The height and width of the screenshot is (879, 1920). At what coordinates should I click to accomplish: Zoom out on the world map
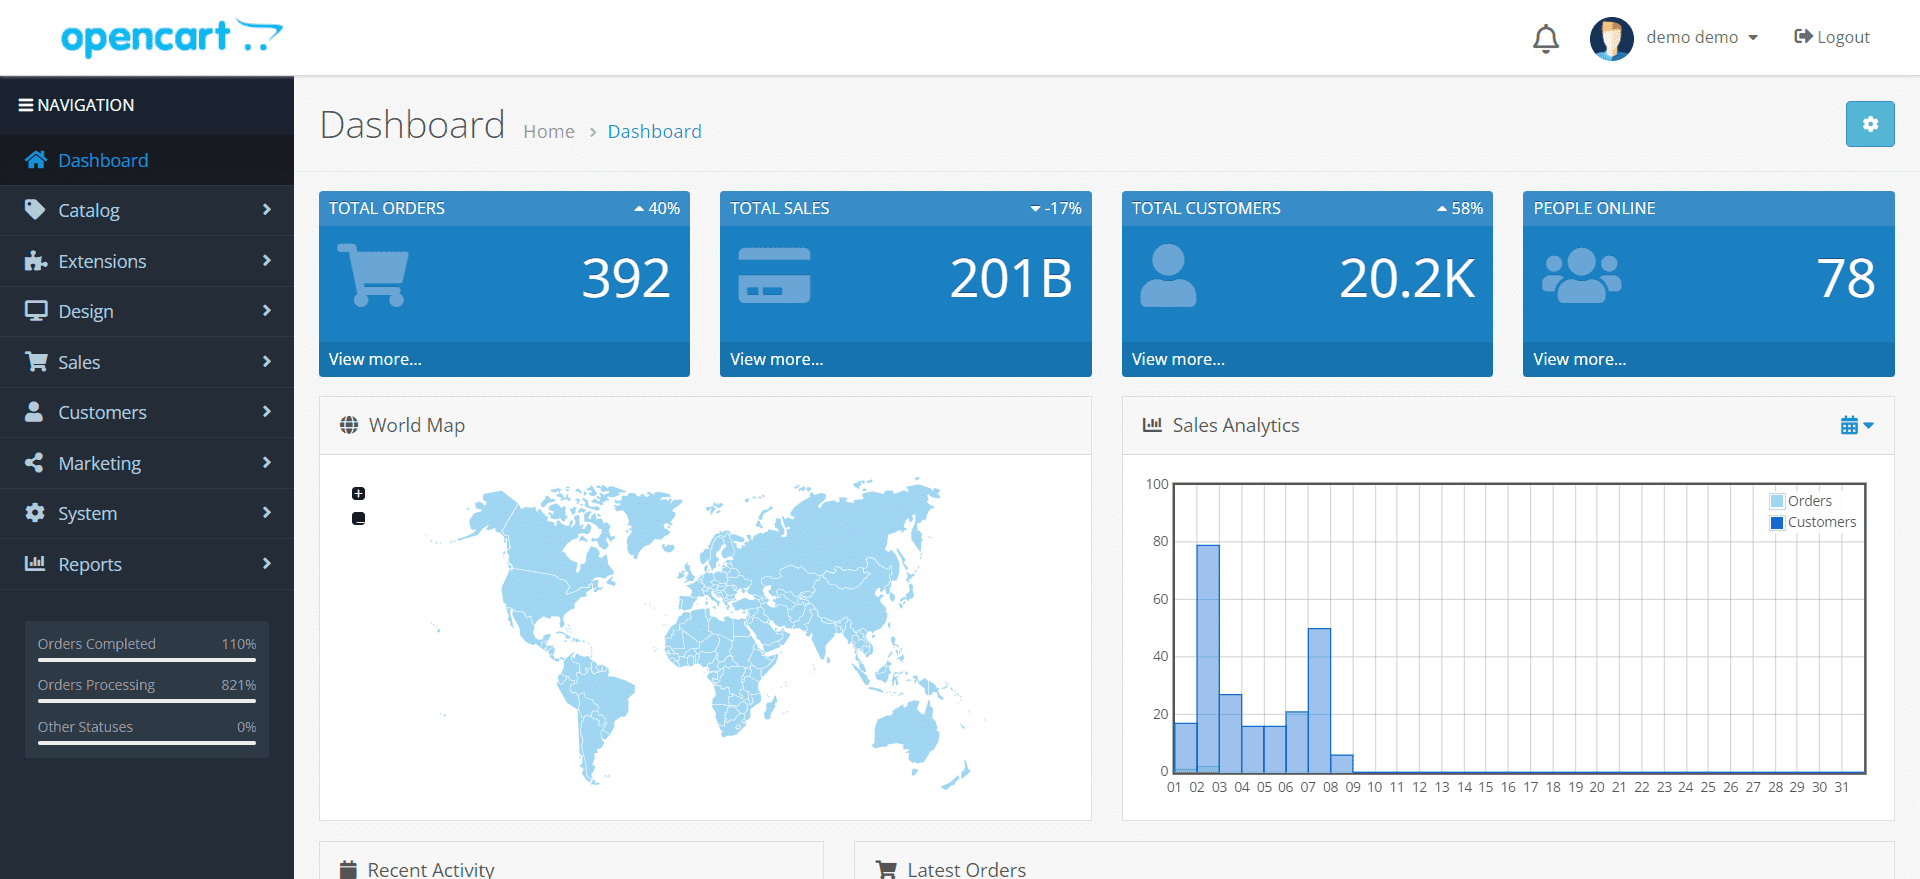[x=358, y=518]
